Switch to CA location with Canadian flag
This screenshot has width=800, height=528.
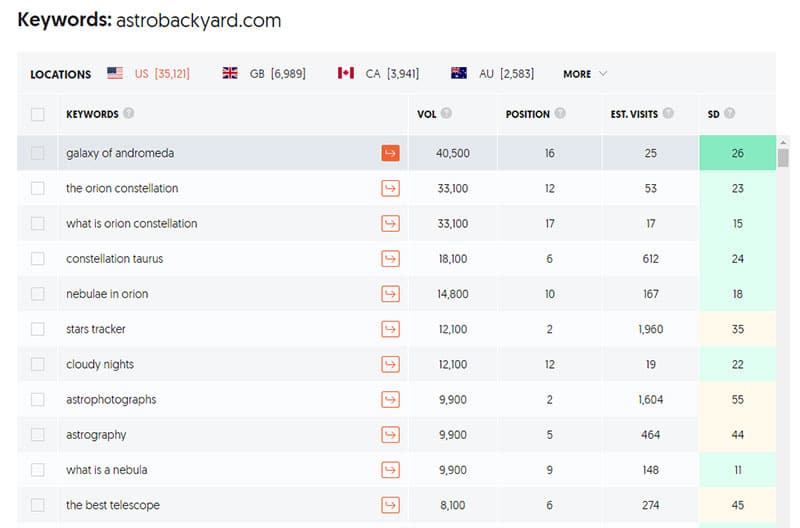tap(378, 74)
